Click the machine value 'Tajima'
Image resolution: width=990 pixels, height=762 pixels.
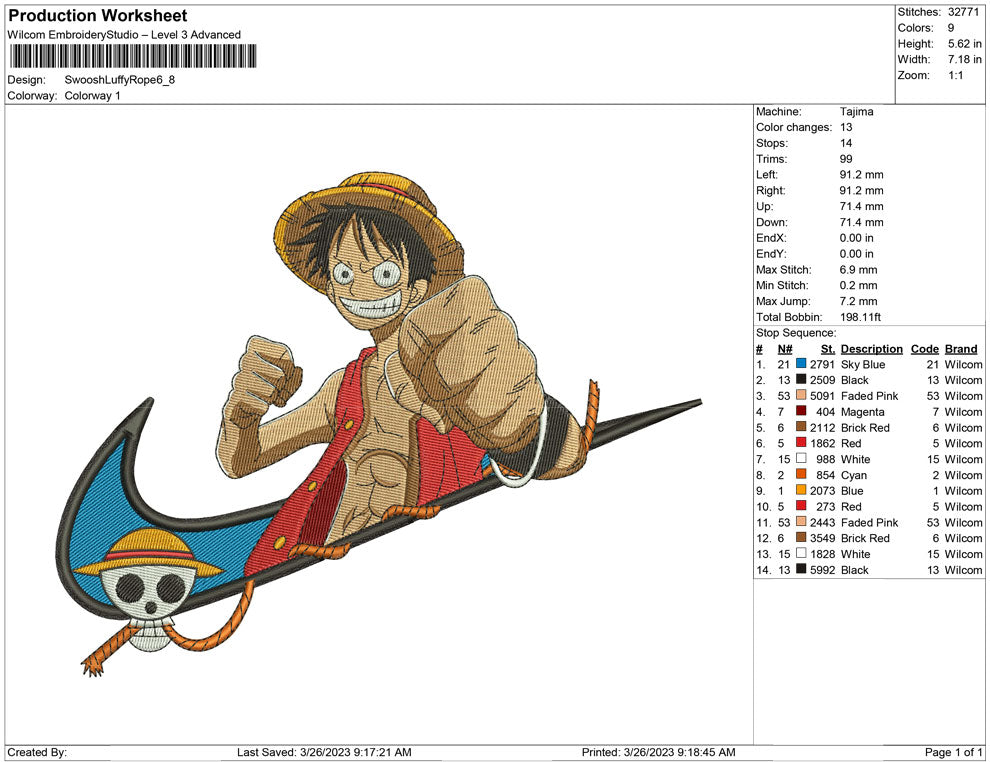pos(857,112)
